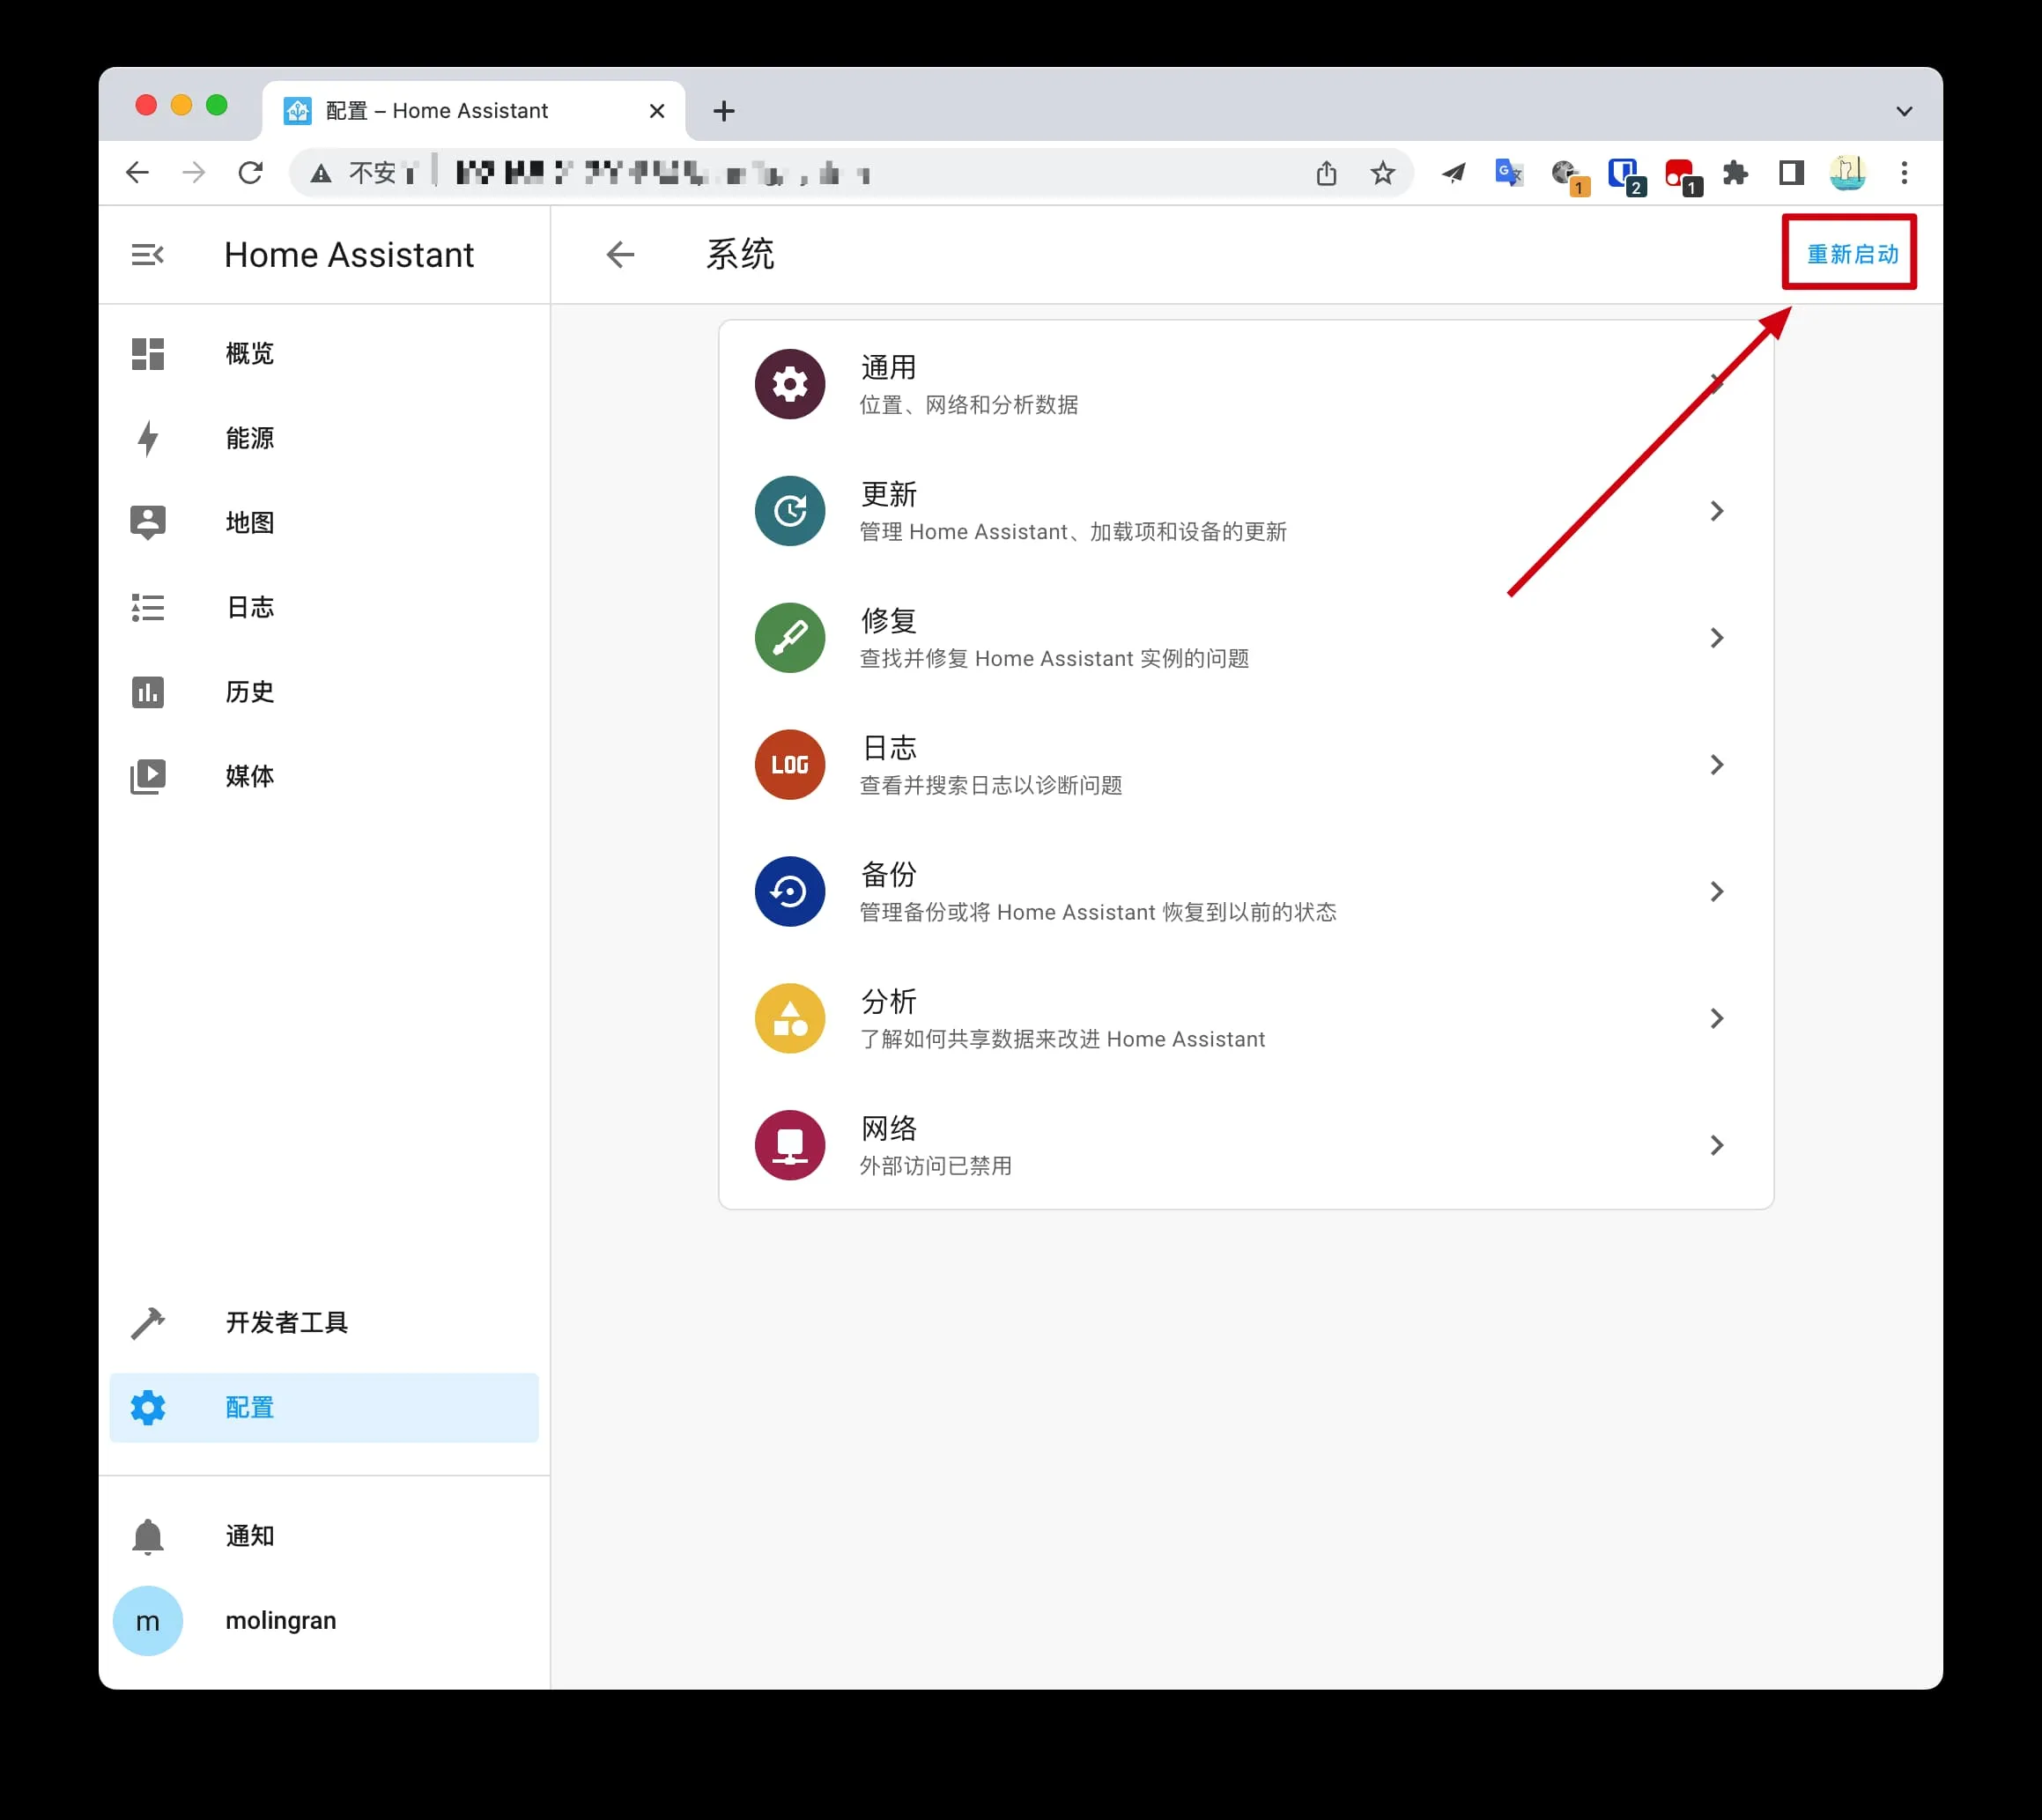Screen dimensions: 2042x1820
Task: Open the 能源 lightning bolt icon
Action: point(147,438)
